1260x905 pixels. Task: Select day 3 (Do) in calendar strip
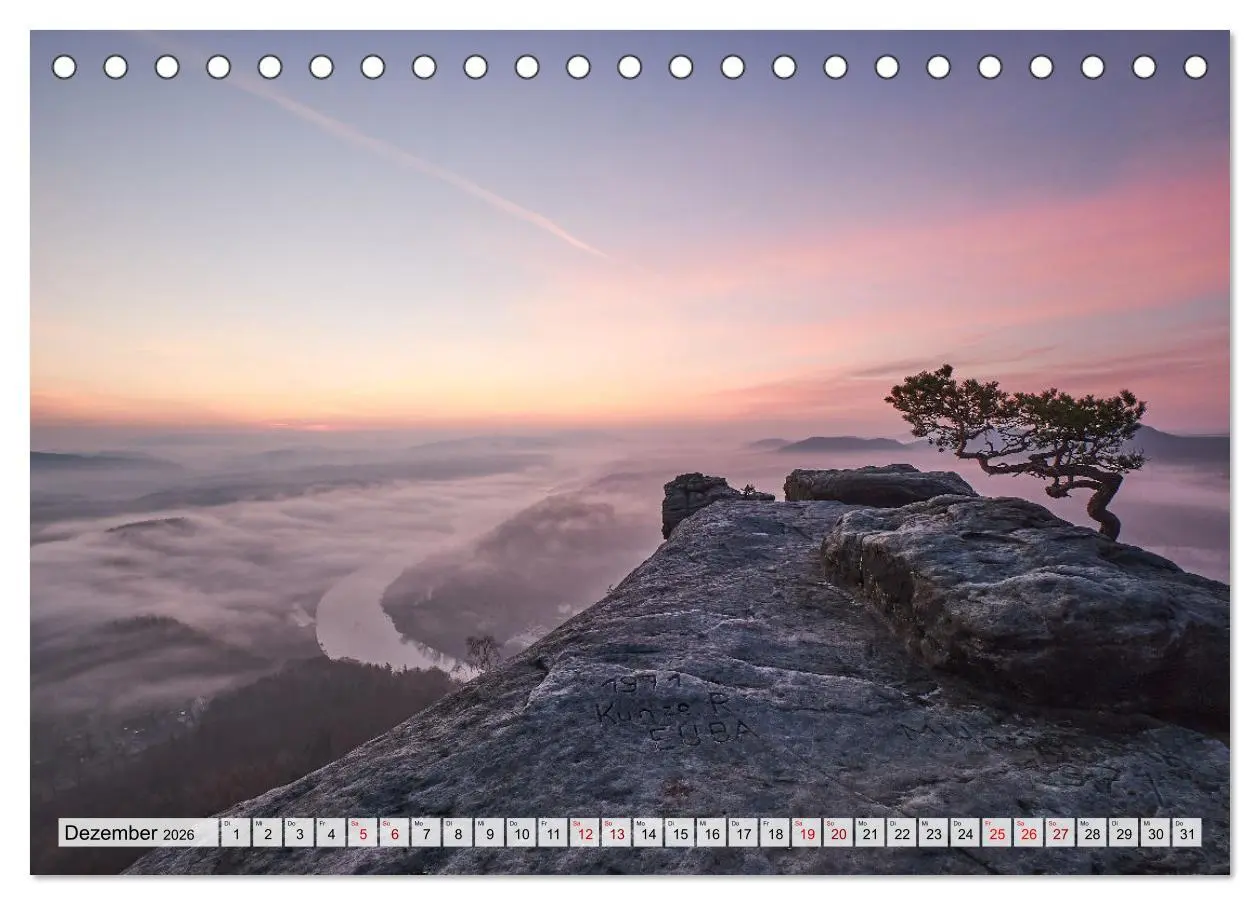[x=299, y=833]
